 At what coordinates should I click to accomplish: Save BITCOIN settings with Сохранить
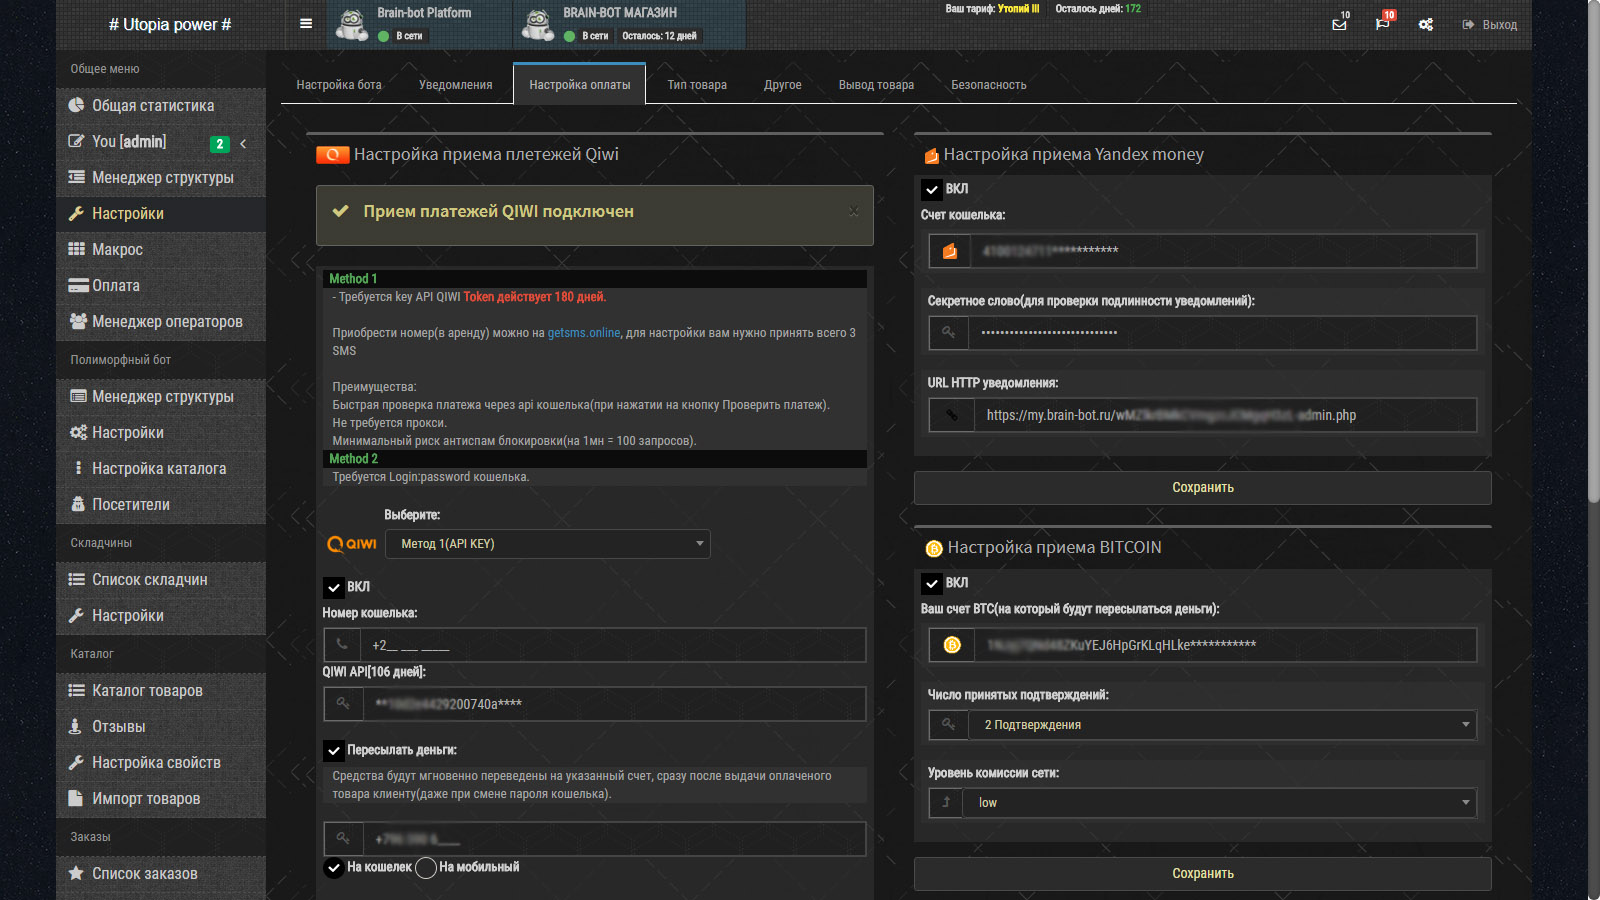tap(1203, 874)
